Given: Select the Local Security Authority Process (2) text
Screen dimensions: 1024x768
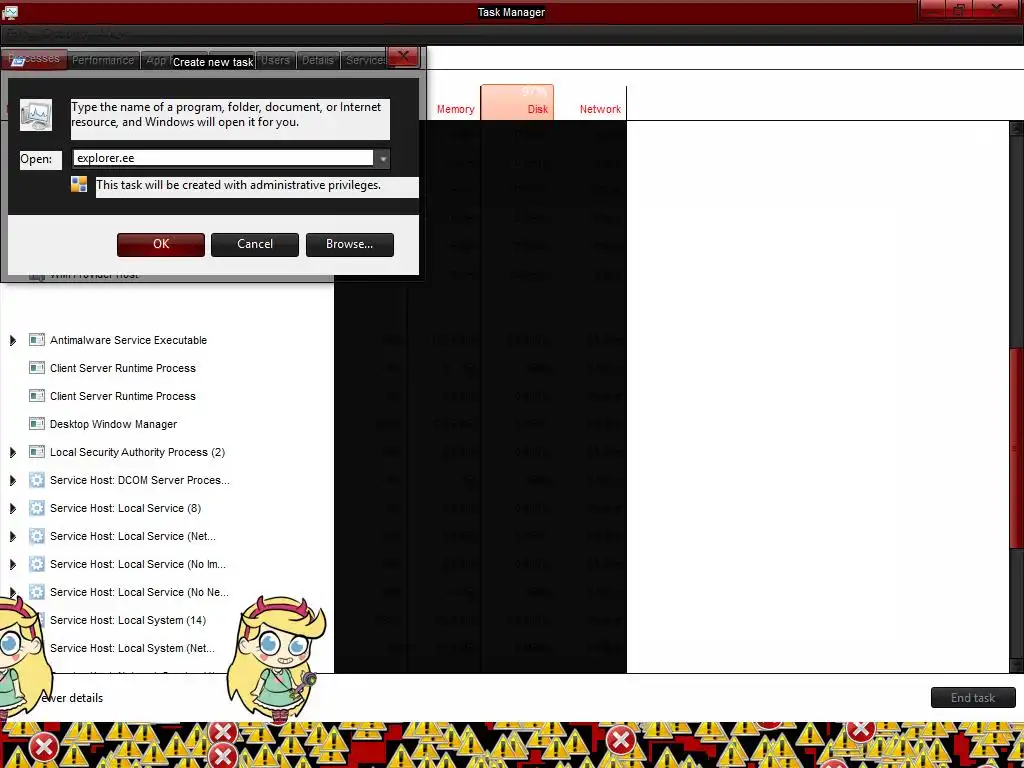Looking at the screenshot, I should pyautogui.click(x=138, y=453).
